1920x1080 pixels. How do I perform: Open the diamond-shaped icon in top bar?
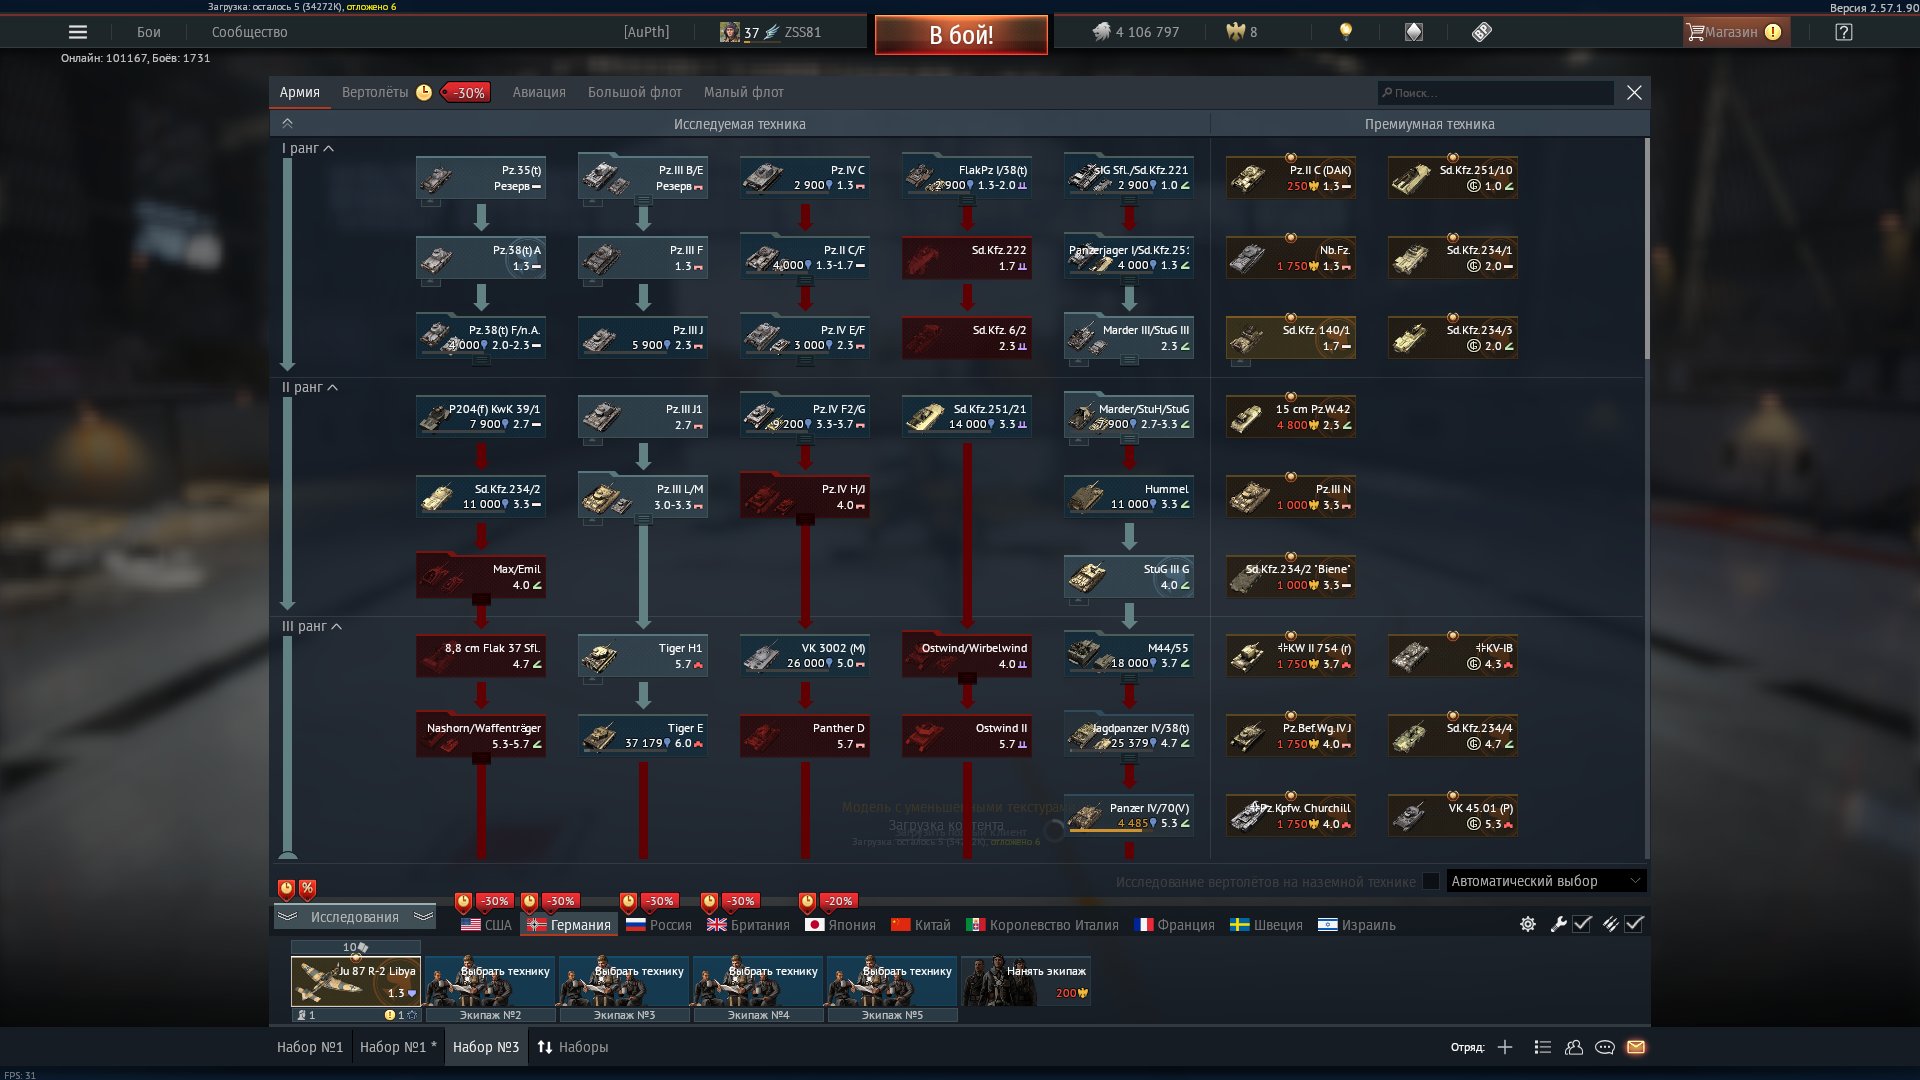pyautogui.click(x=1414, y=32)
